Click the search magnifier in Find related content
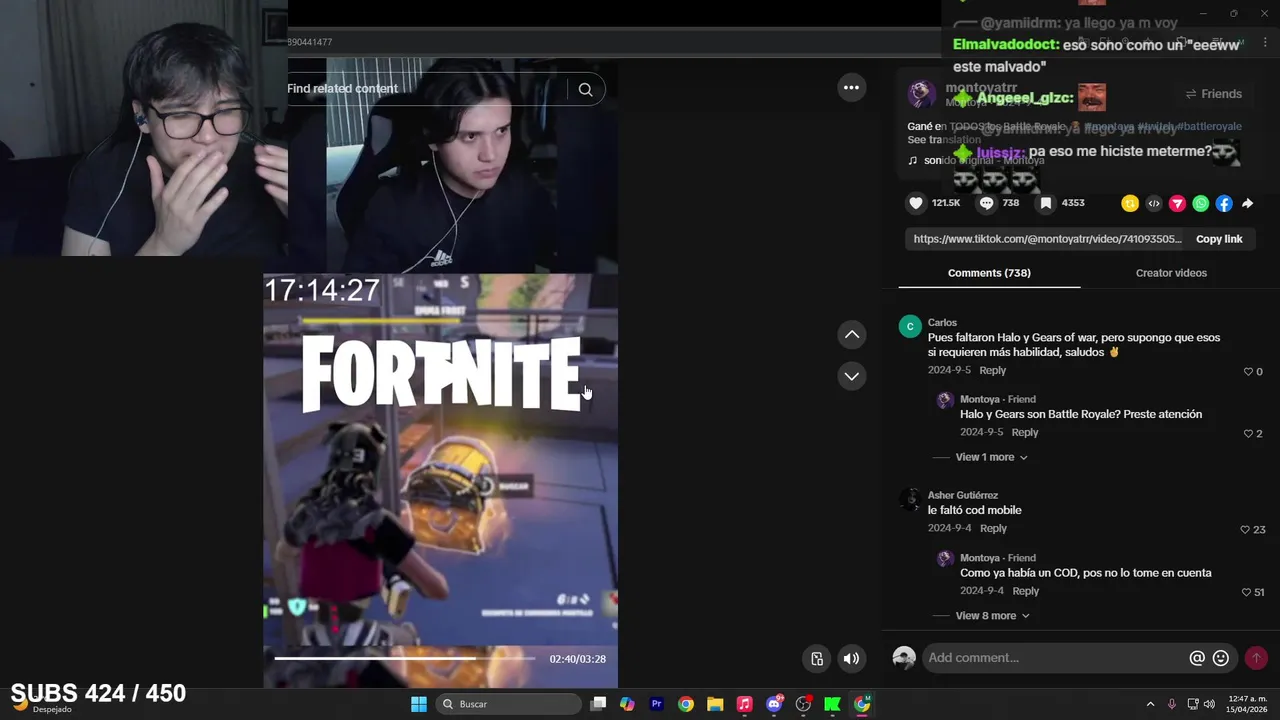Viewport: 1280px width, 720px height. pyautogui.click(x=585, y=89)
